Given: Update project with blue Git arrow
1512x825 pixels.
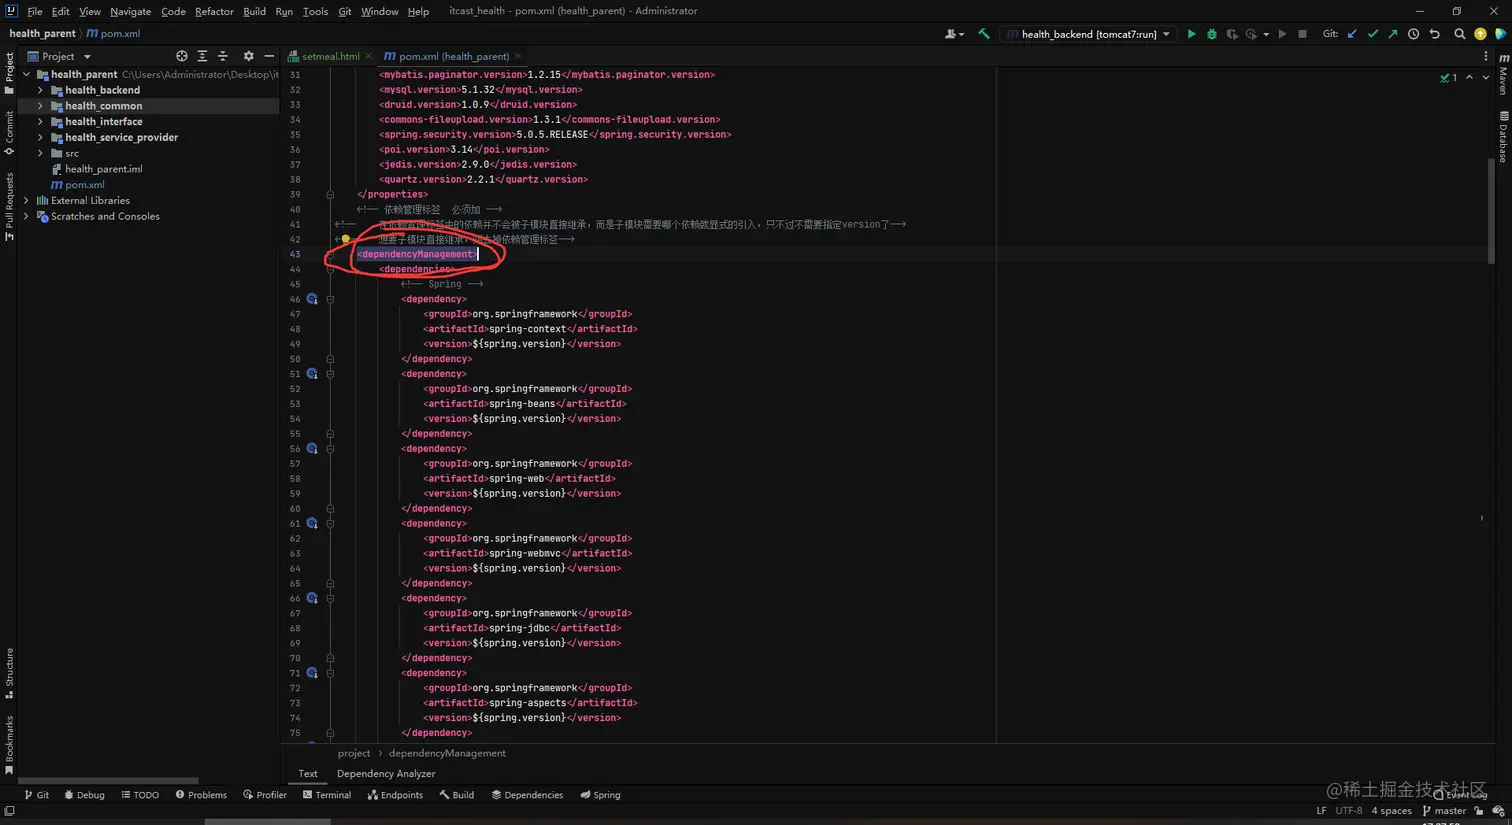Looking at the screenshot, I should point(1352,34).
